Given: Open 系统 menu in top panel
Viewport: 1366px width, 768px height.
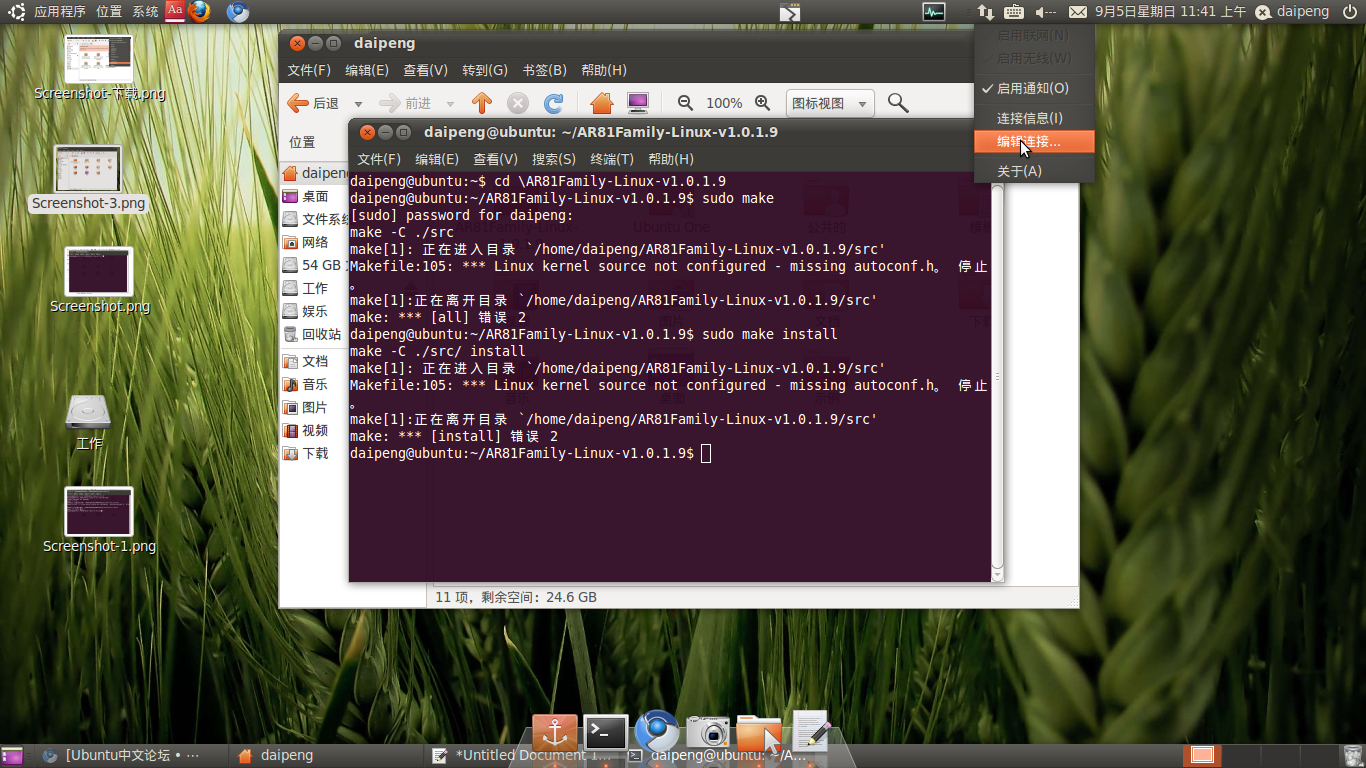Looking at the screenshot, I should (x=145, y=12).
